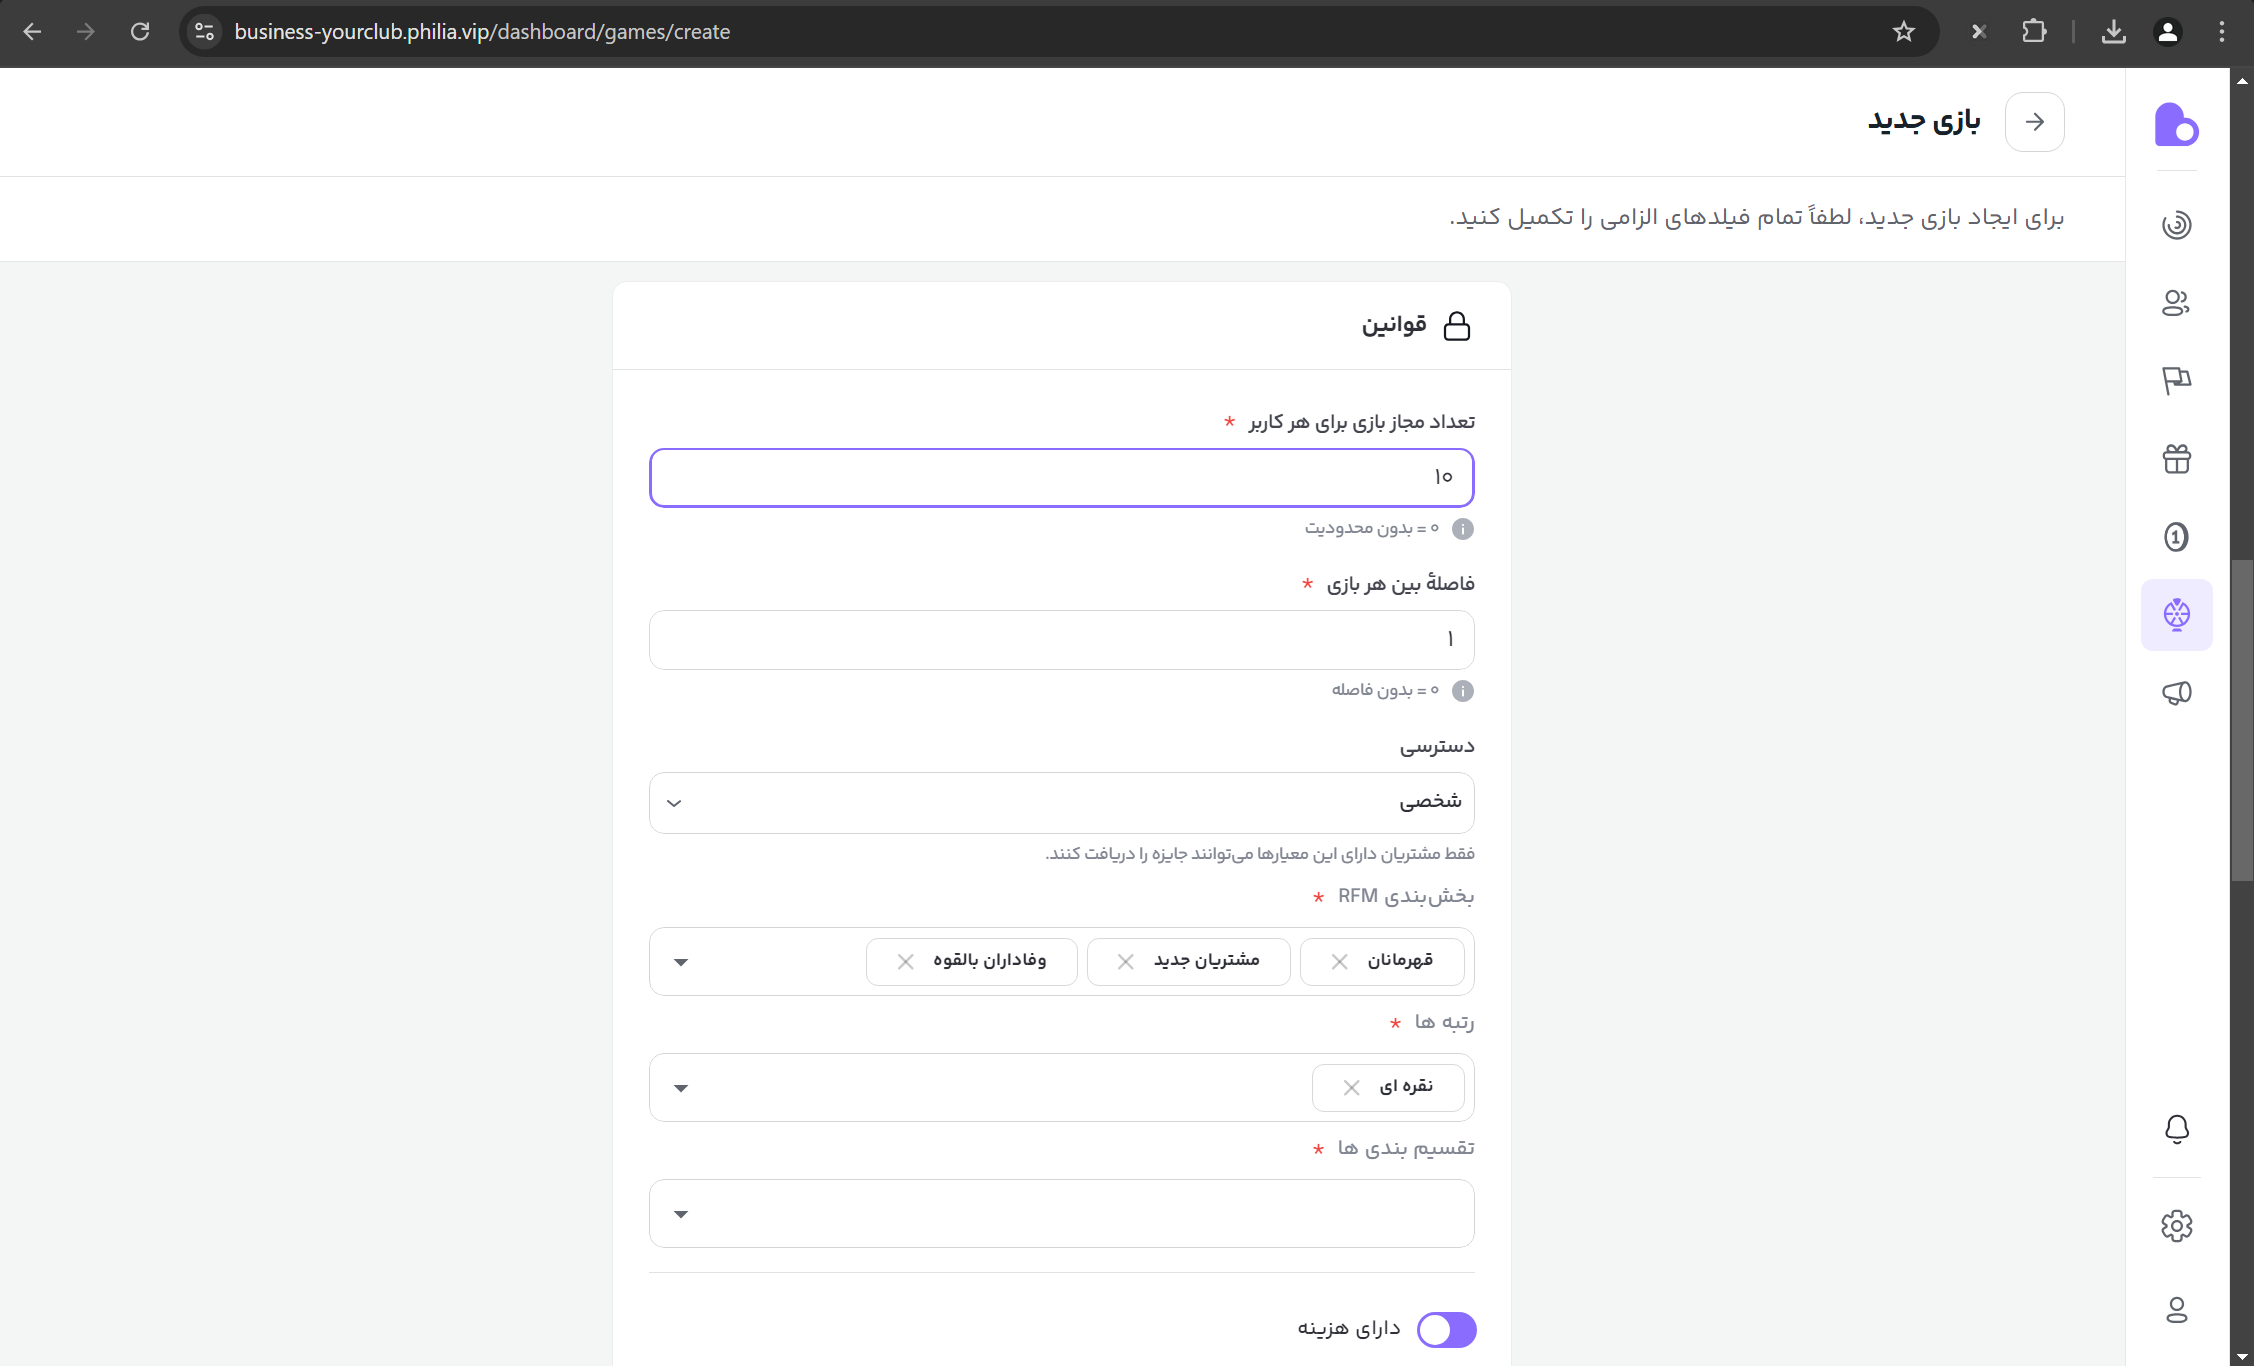
Task: Click the flag campaigns sidebar icon
Action: click(2176, 380)
